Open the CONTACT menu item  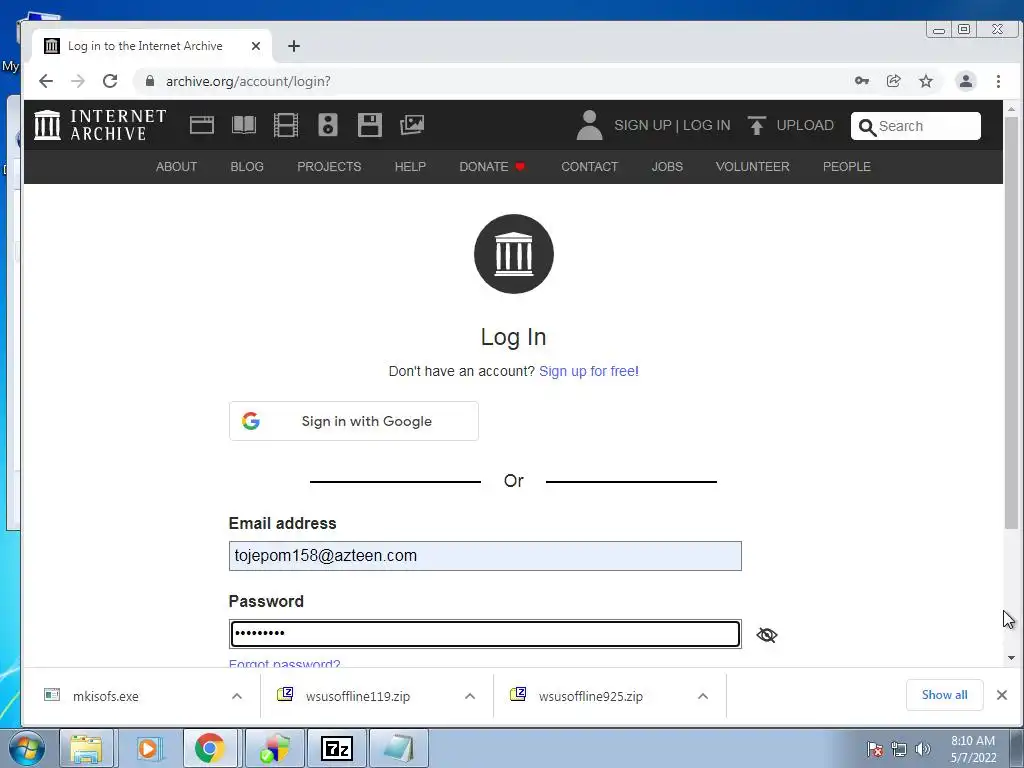coord(590,167)
